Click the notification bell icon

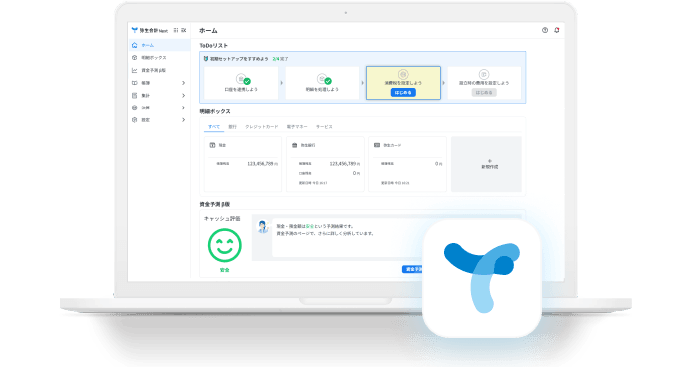point(557,30)
